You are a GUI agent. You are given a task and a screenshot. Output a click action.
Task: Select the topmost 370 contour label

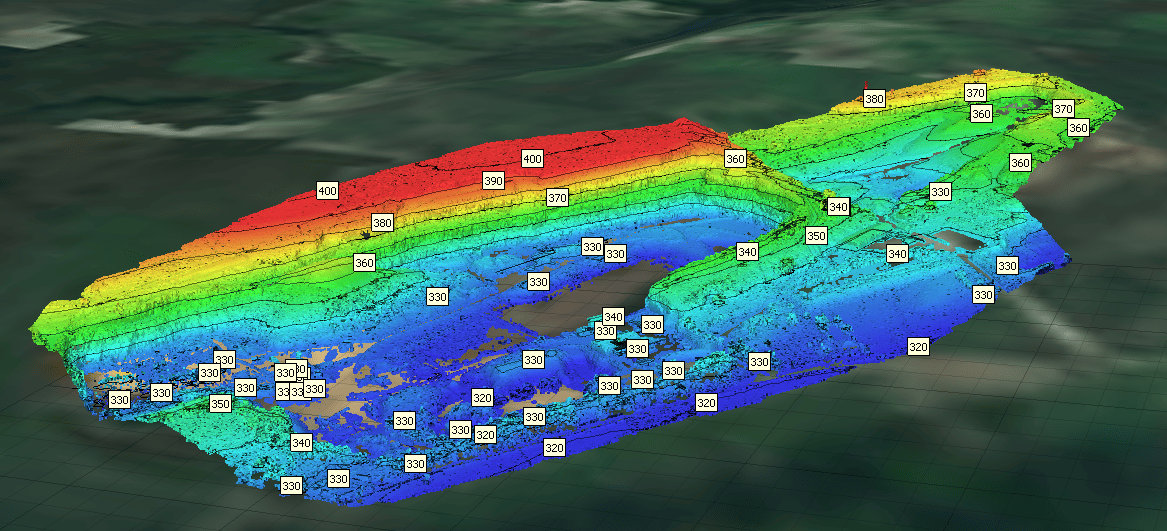pyautogui.click(x=975, y=93)
